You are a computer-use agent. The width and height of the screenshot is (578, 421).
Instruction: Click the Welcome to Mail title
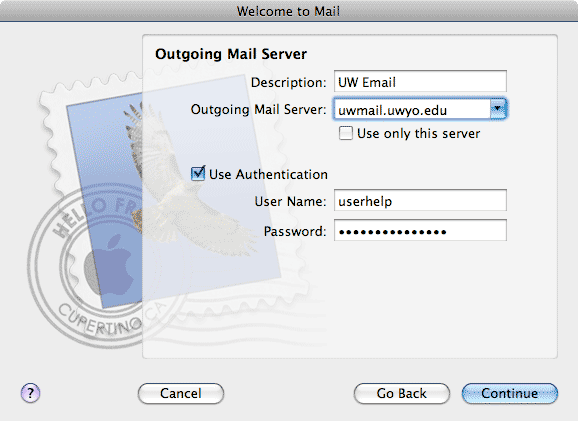tap(288, 11)
